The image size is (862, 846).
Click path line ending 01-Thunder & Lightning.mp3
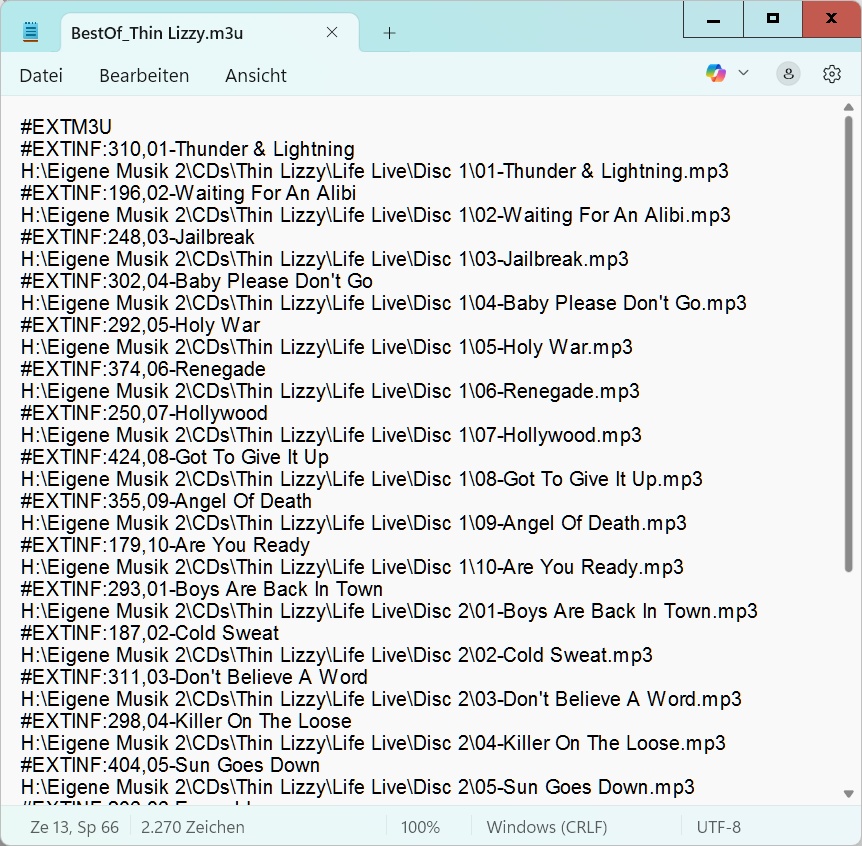click(x=374, y=171)
